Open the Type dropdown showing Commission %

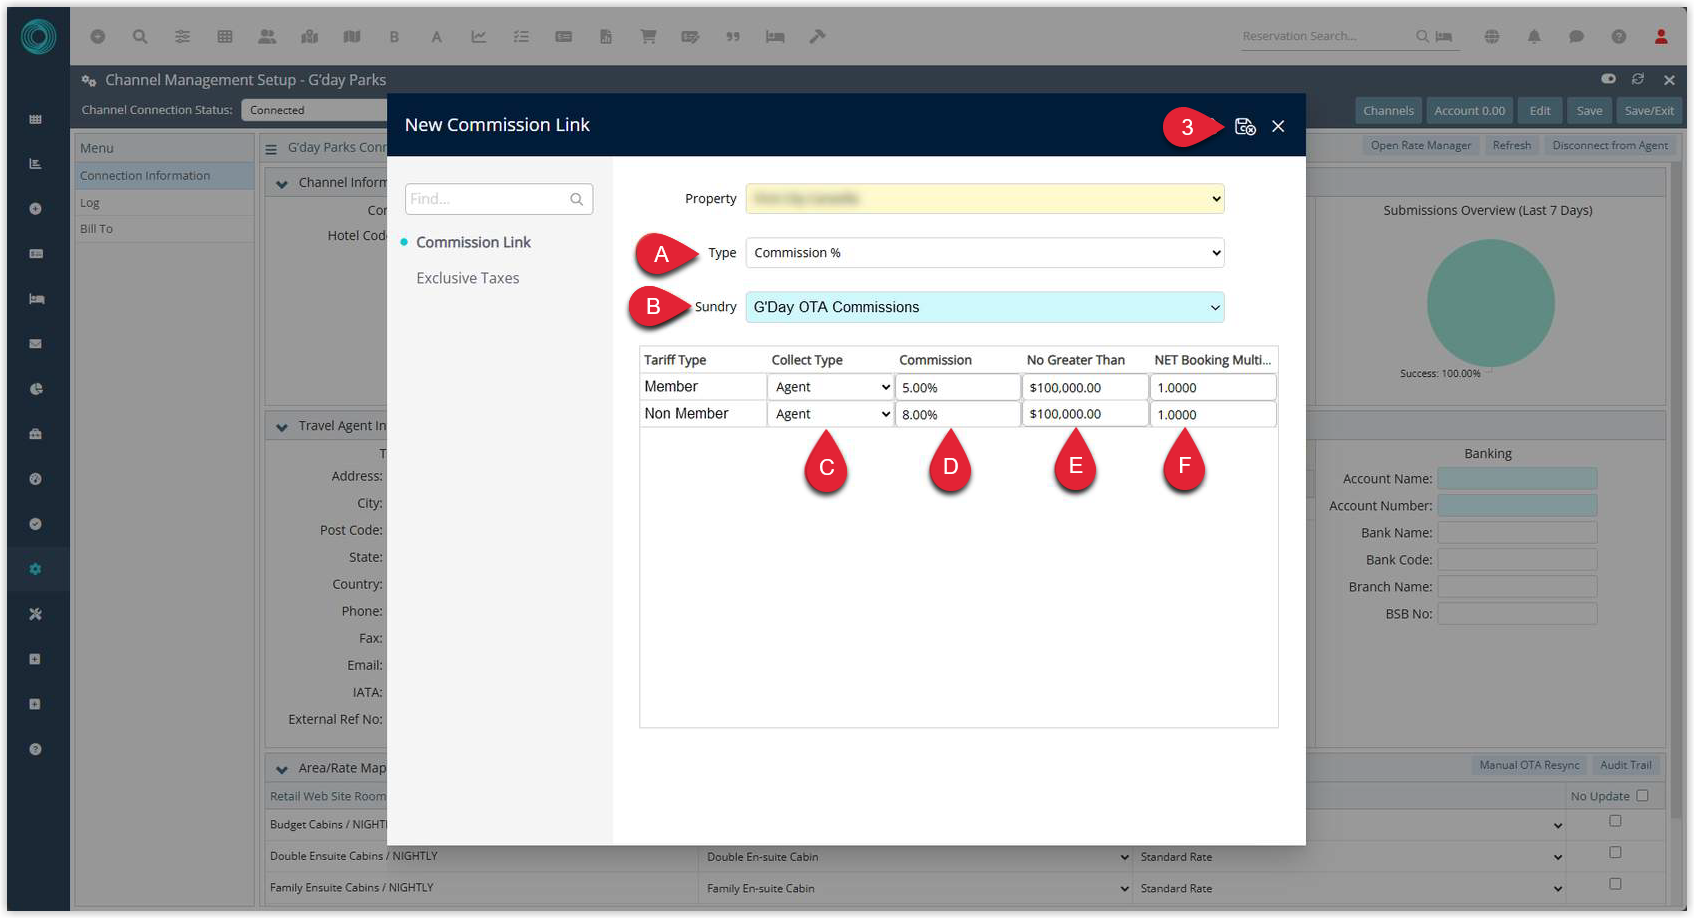click(985, 253)
